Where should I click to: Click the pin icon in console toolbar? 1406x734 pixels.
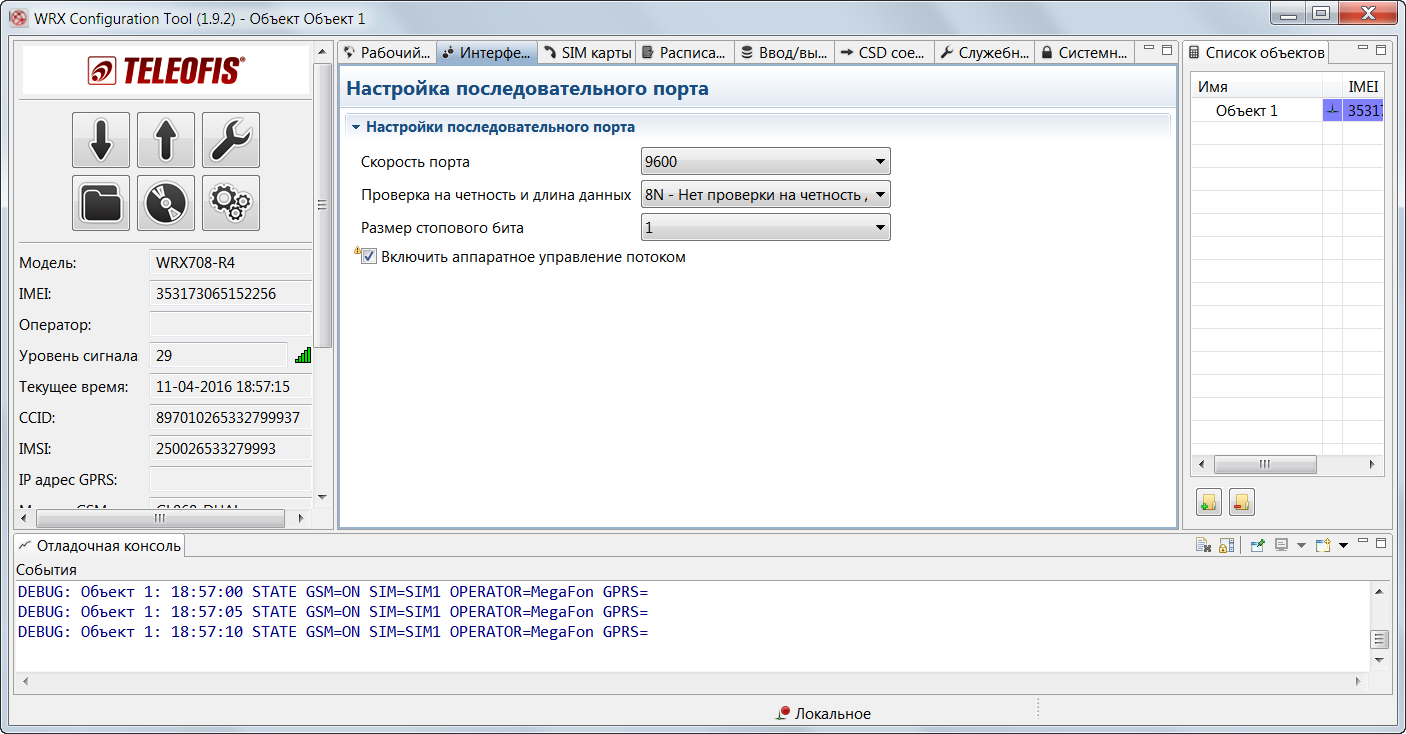pos(1257,545)
